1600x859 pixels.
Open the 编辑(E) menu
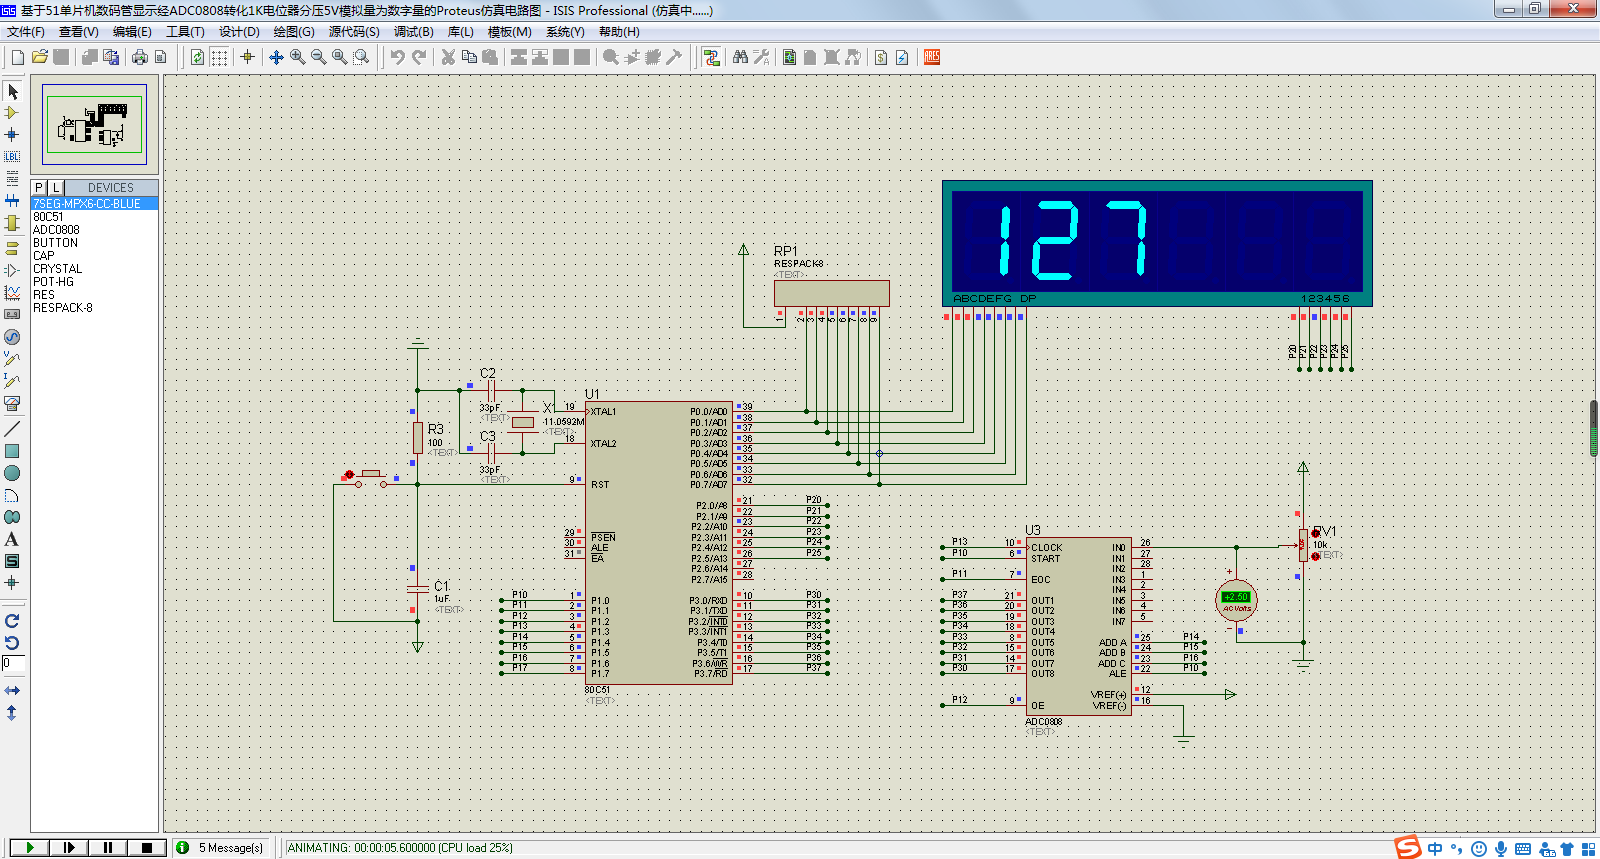pos(132,32)
